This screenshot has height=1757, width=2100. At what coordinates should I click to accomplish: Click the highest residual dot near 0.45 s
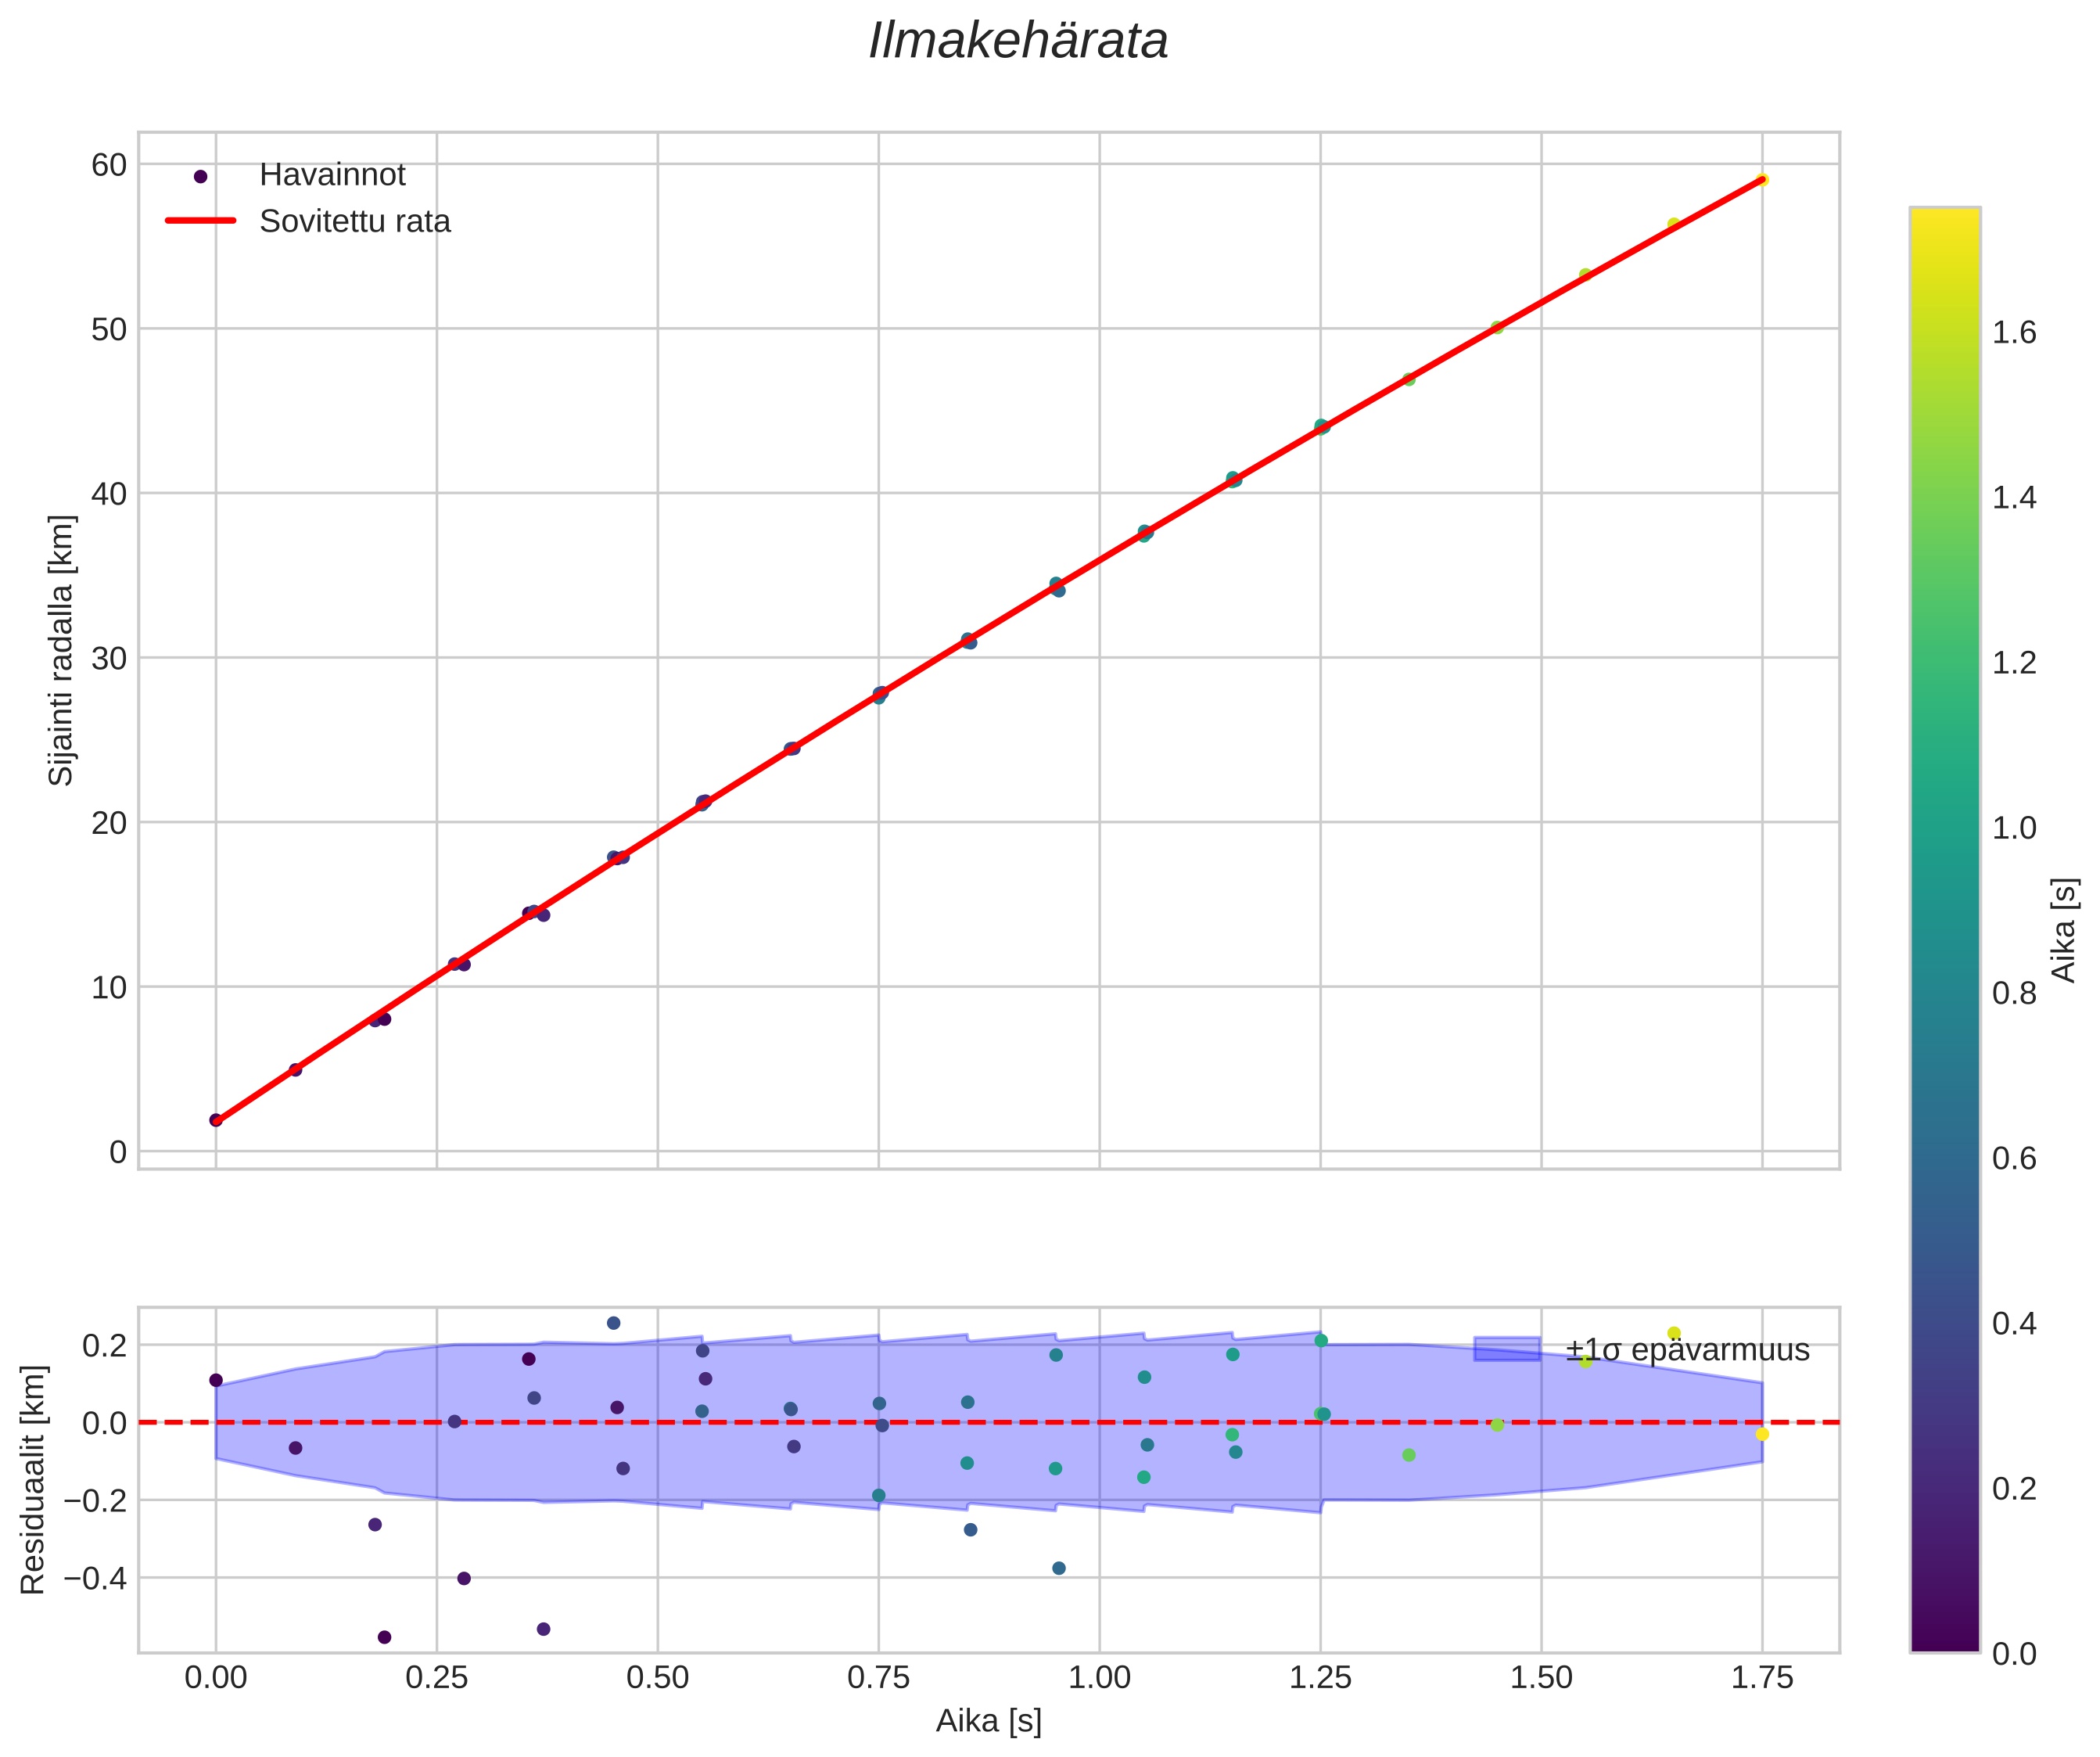[614, 1323]
